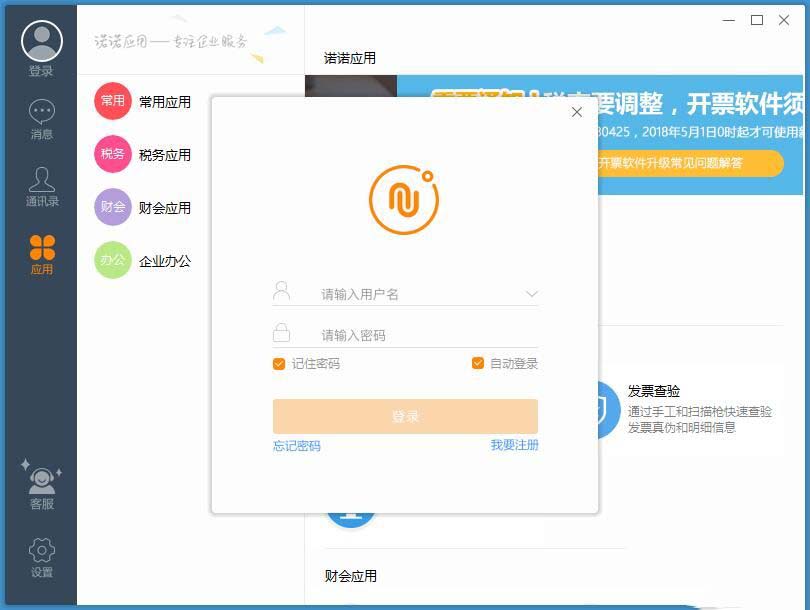Screen dimensions: 810x610
Task: Click the 发票查验 shield icon
Action: pyautogui.click(x=606, y=410)
